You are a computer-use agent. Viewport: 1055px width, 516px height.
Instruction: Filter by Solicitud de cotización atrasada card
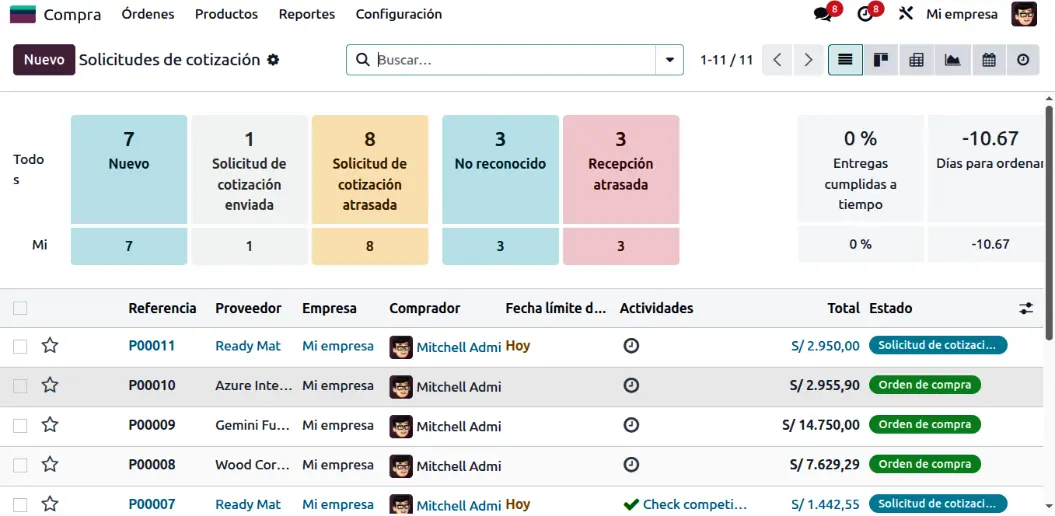pyautogui.click(x=370, y=169)
